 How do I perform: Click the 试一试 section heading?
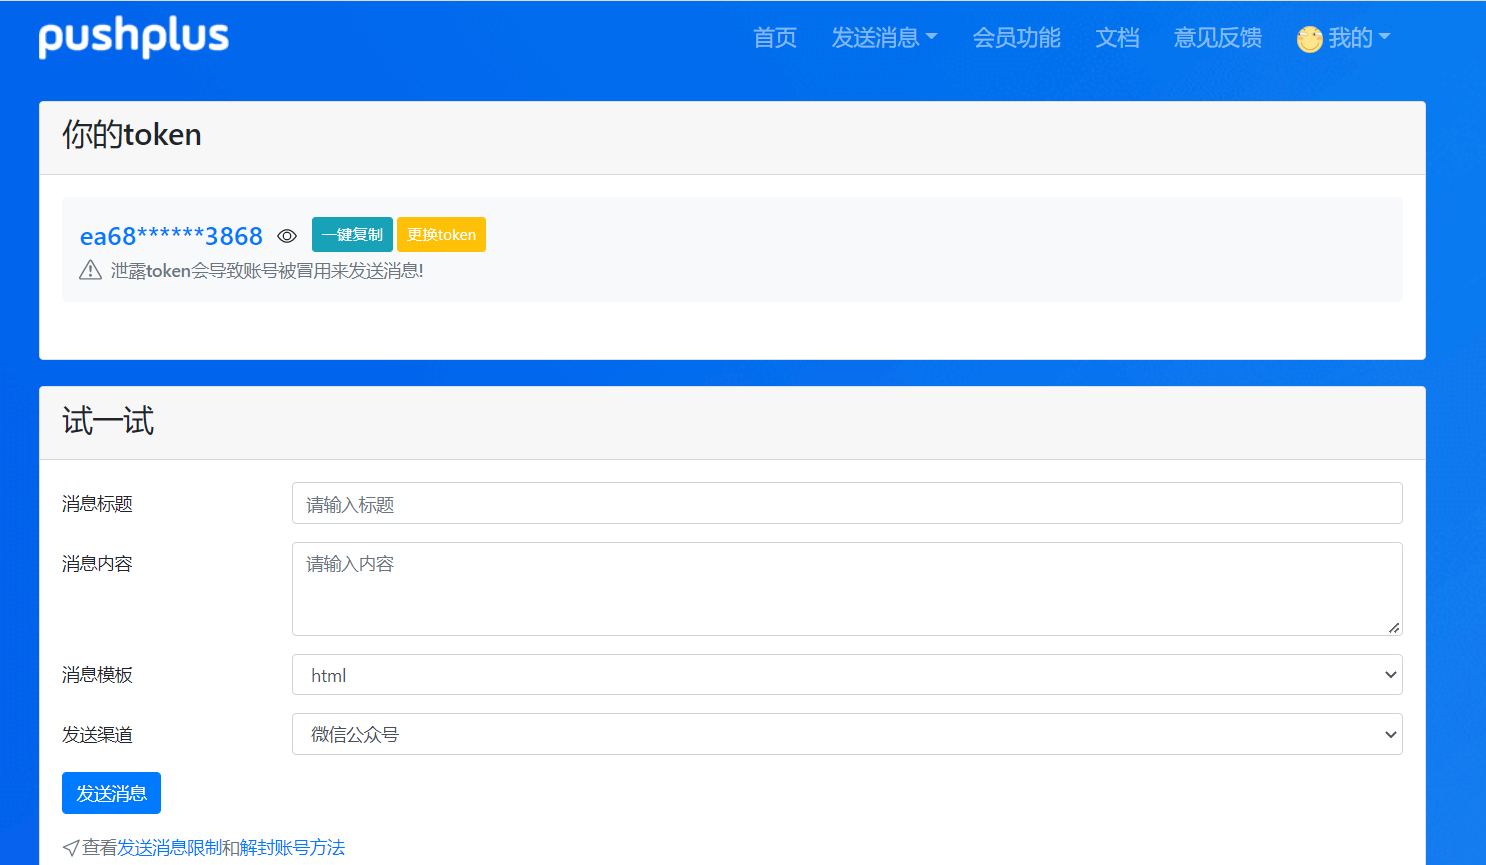point(108,421)
